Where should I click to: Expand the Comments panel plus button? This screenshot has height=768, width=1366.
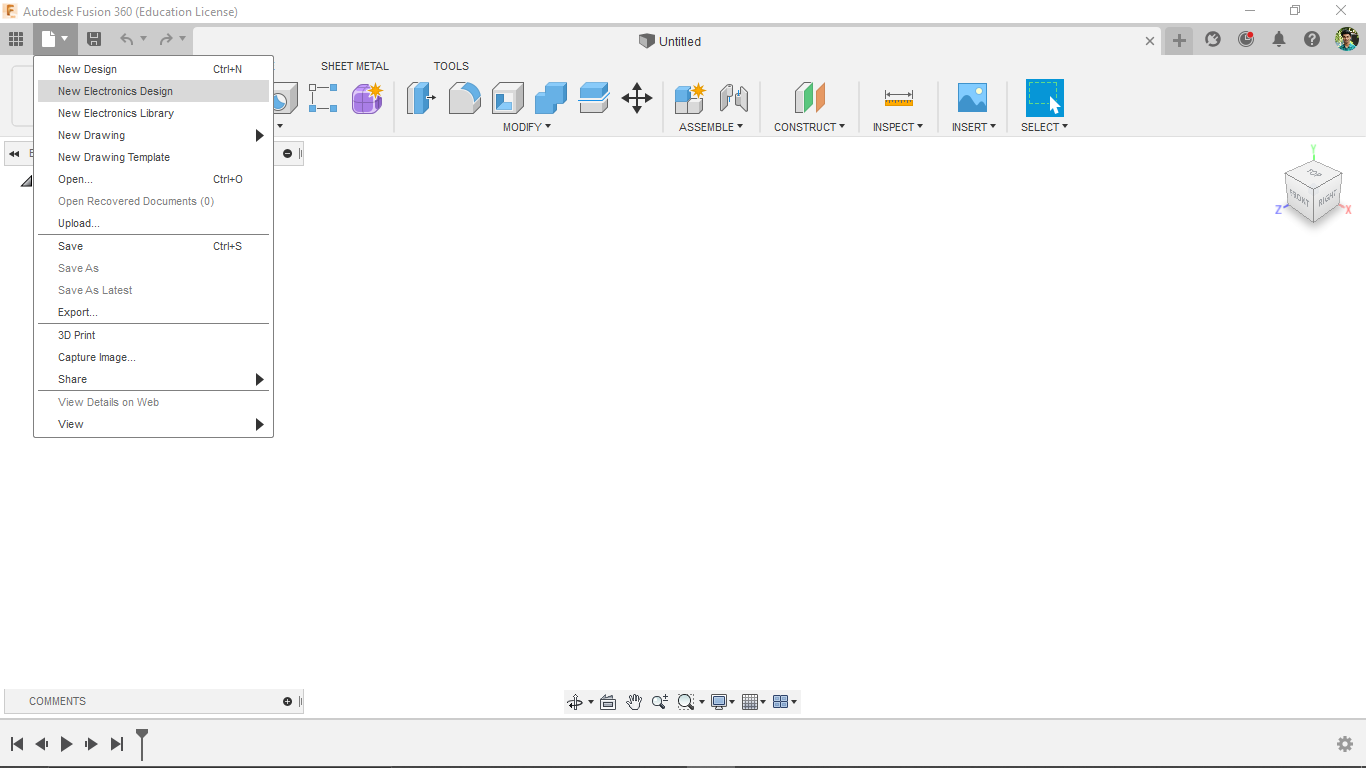tap(287, 701)
